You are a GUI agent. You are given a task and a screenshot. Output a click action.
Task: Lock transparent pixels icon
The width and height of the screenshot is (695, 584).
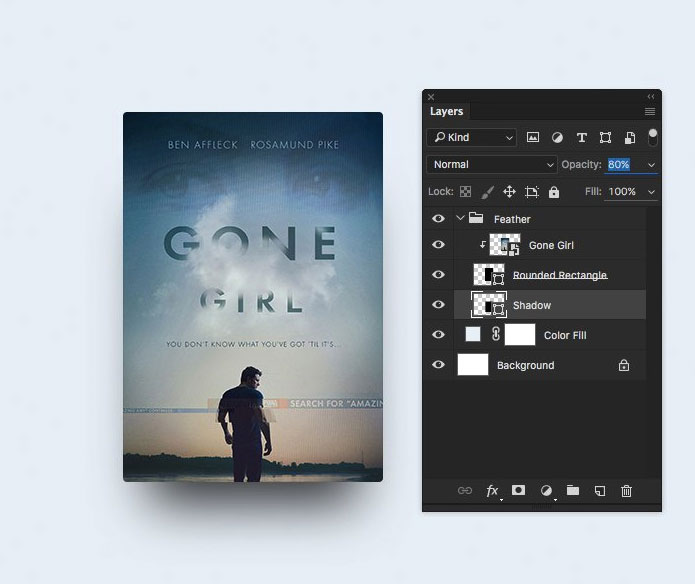(x=465, y=191)
